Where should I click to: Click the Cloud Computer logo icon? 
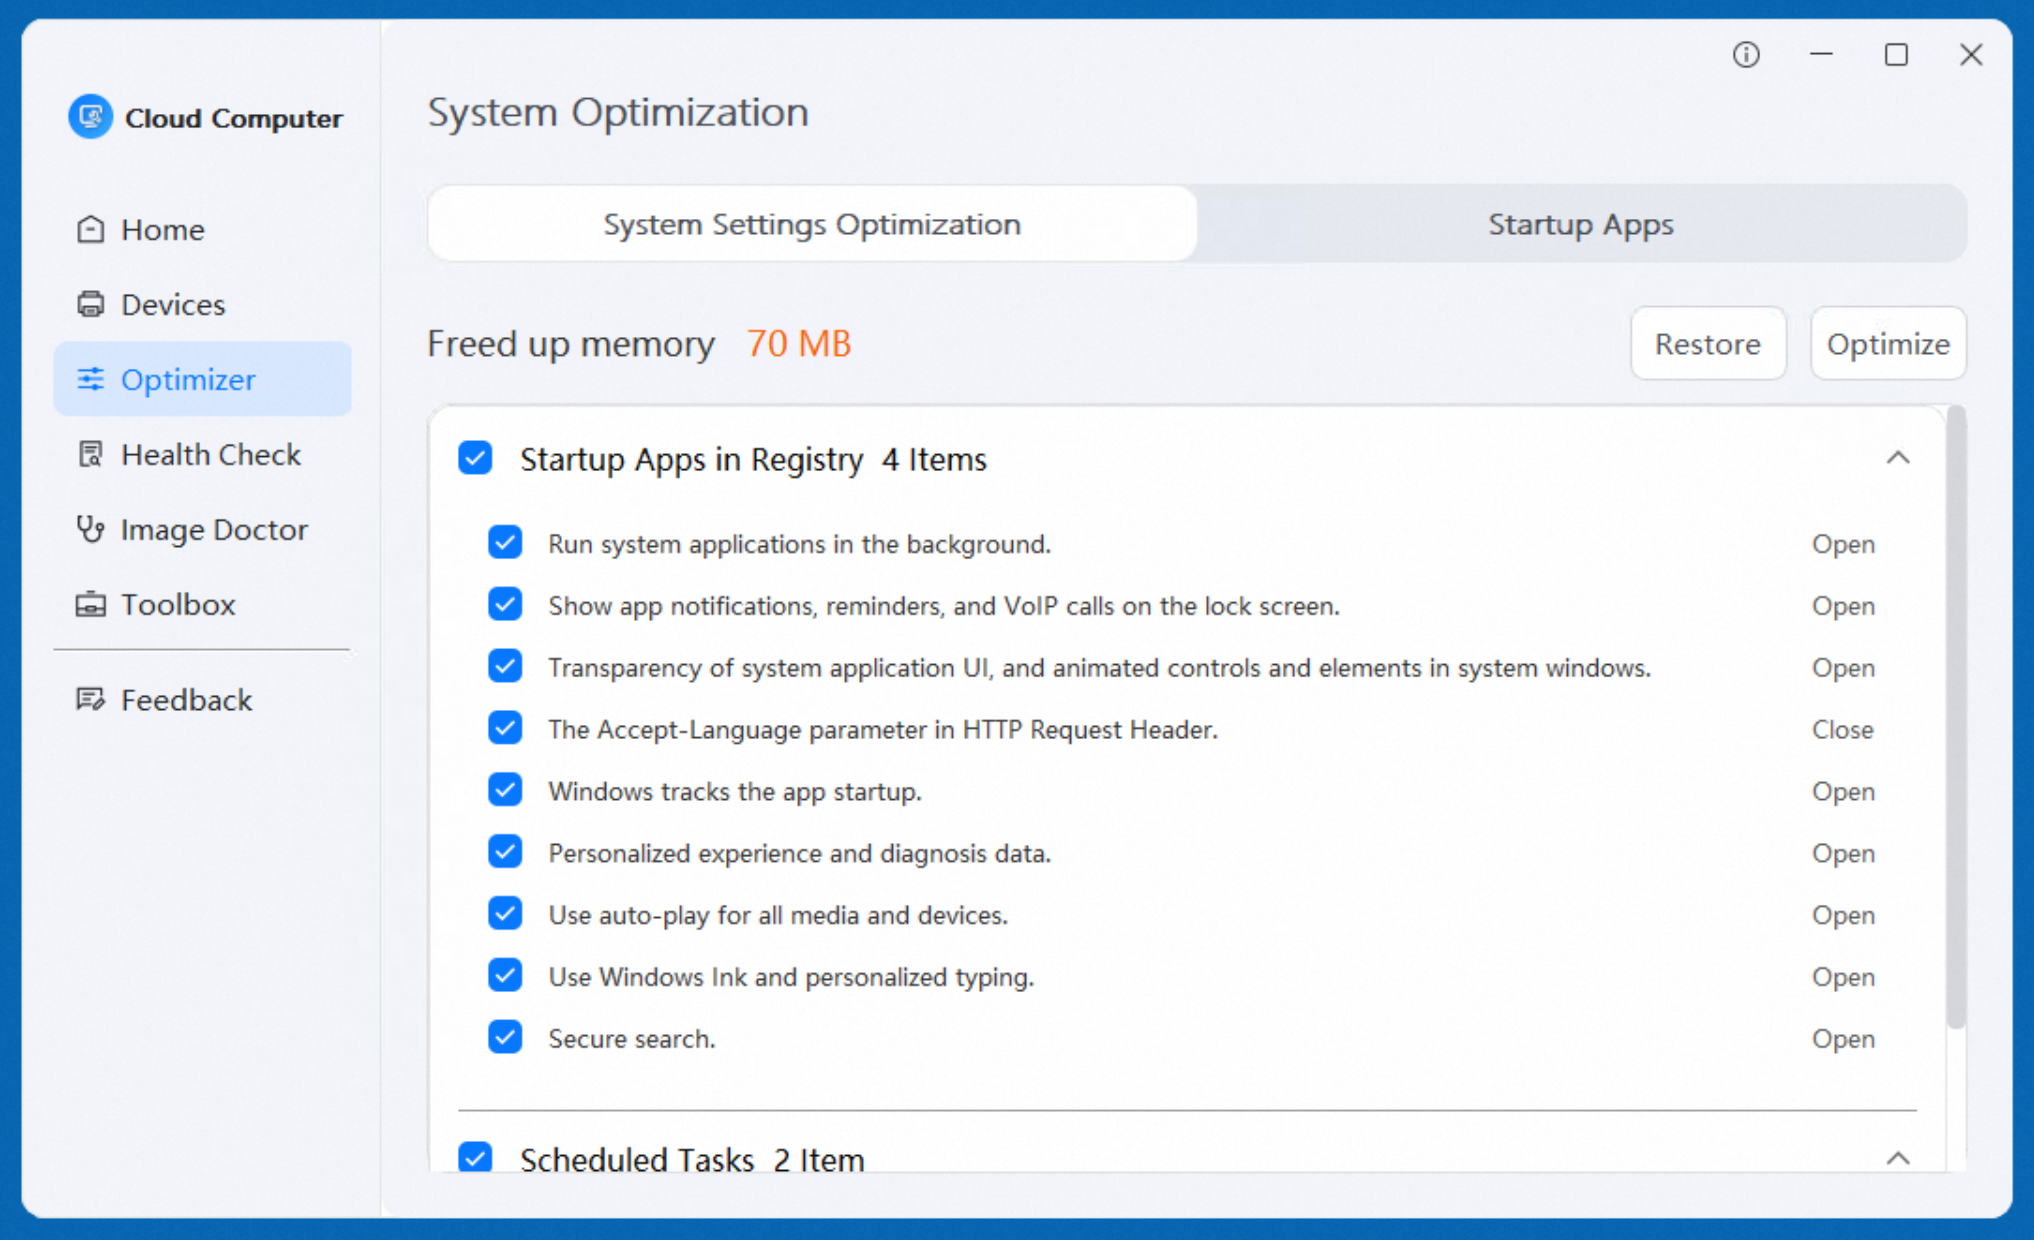pos(90,117)
